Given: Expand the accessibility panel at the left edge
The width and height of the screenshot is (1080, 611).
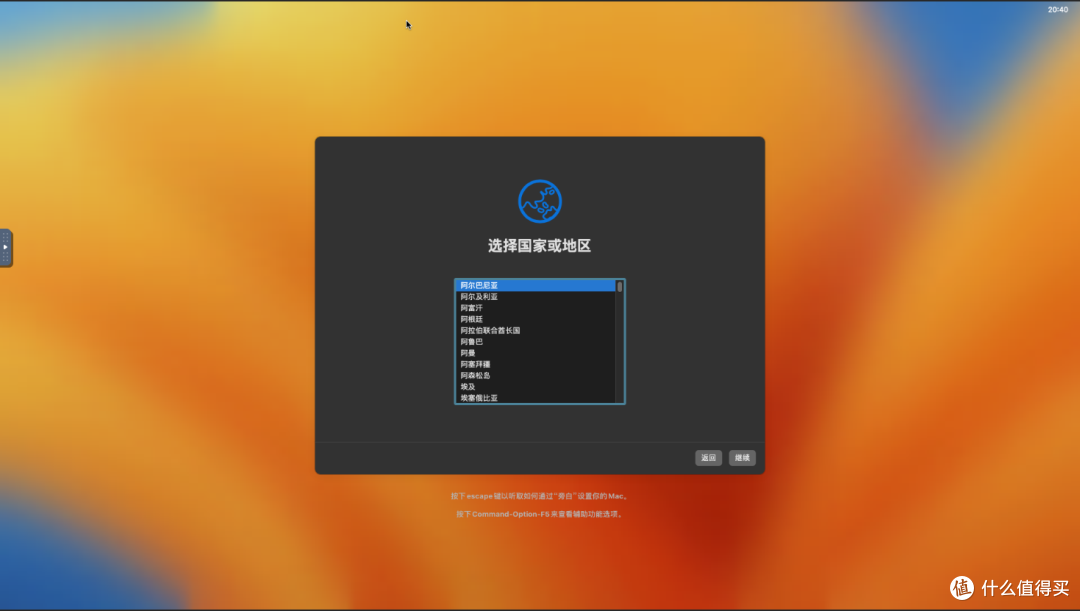Looking at the screenshot, I should [4, 249].
